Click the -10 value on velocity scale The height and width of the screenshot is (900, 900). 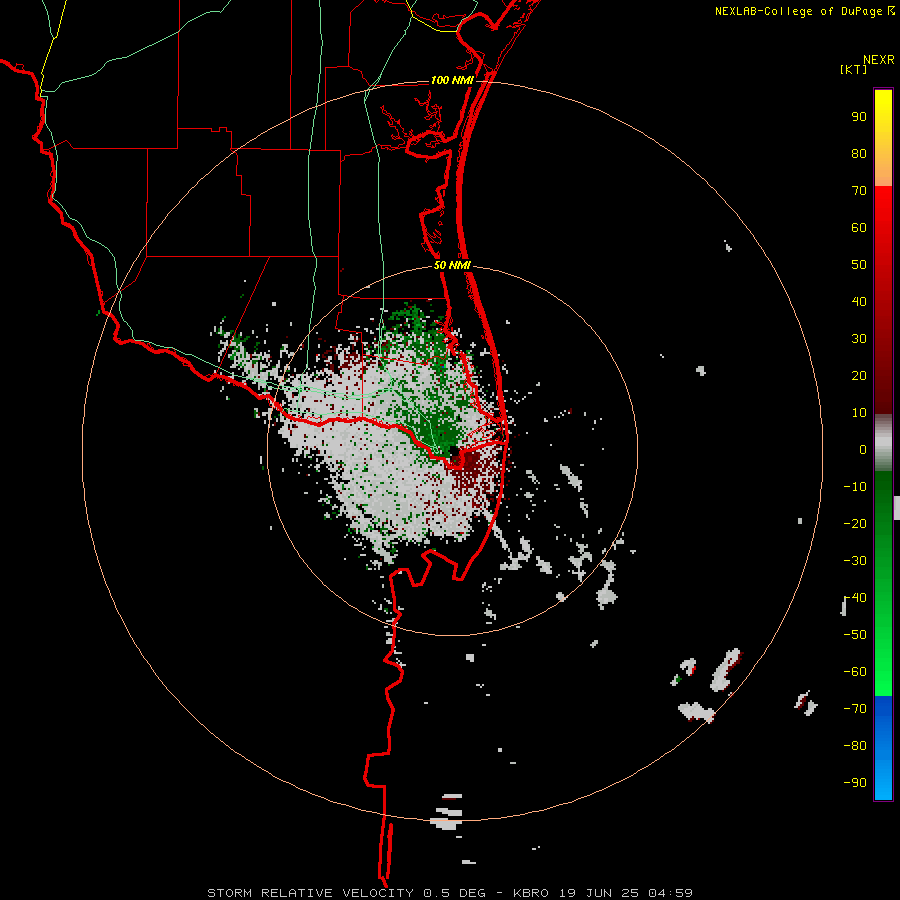[855, 487]
